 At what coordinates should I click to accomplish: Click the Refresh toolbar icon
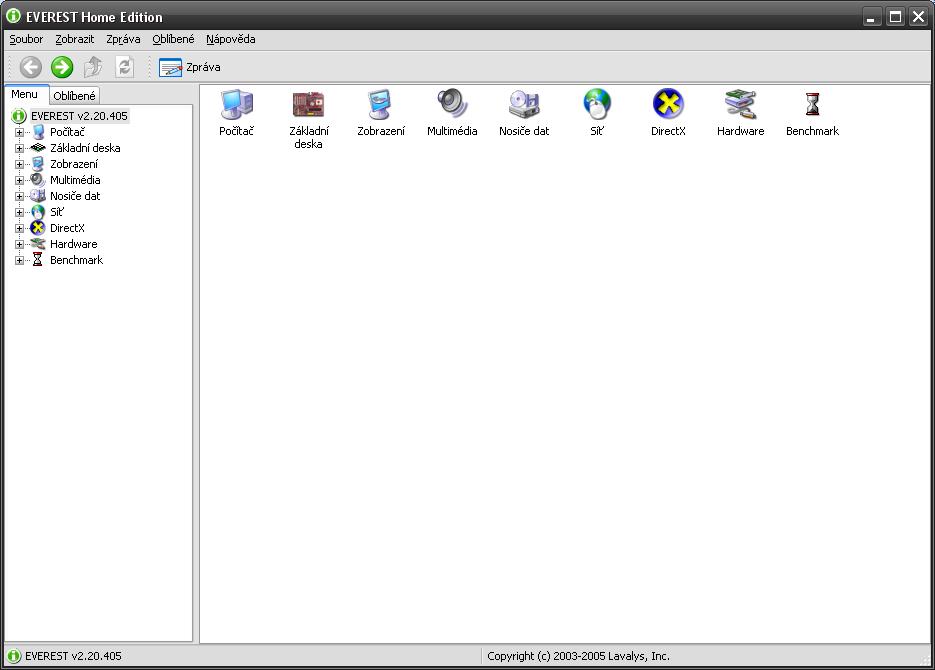124,67
